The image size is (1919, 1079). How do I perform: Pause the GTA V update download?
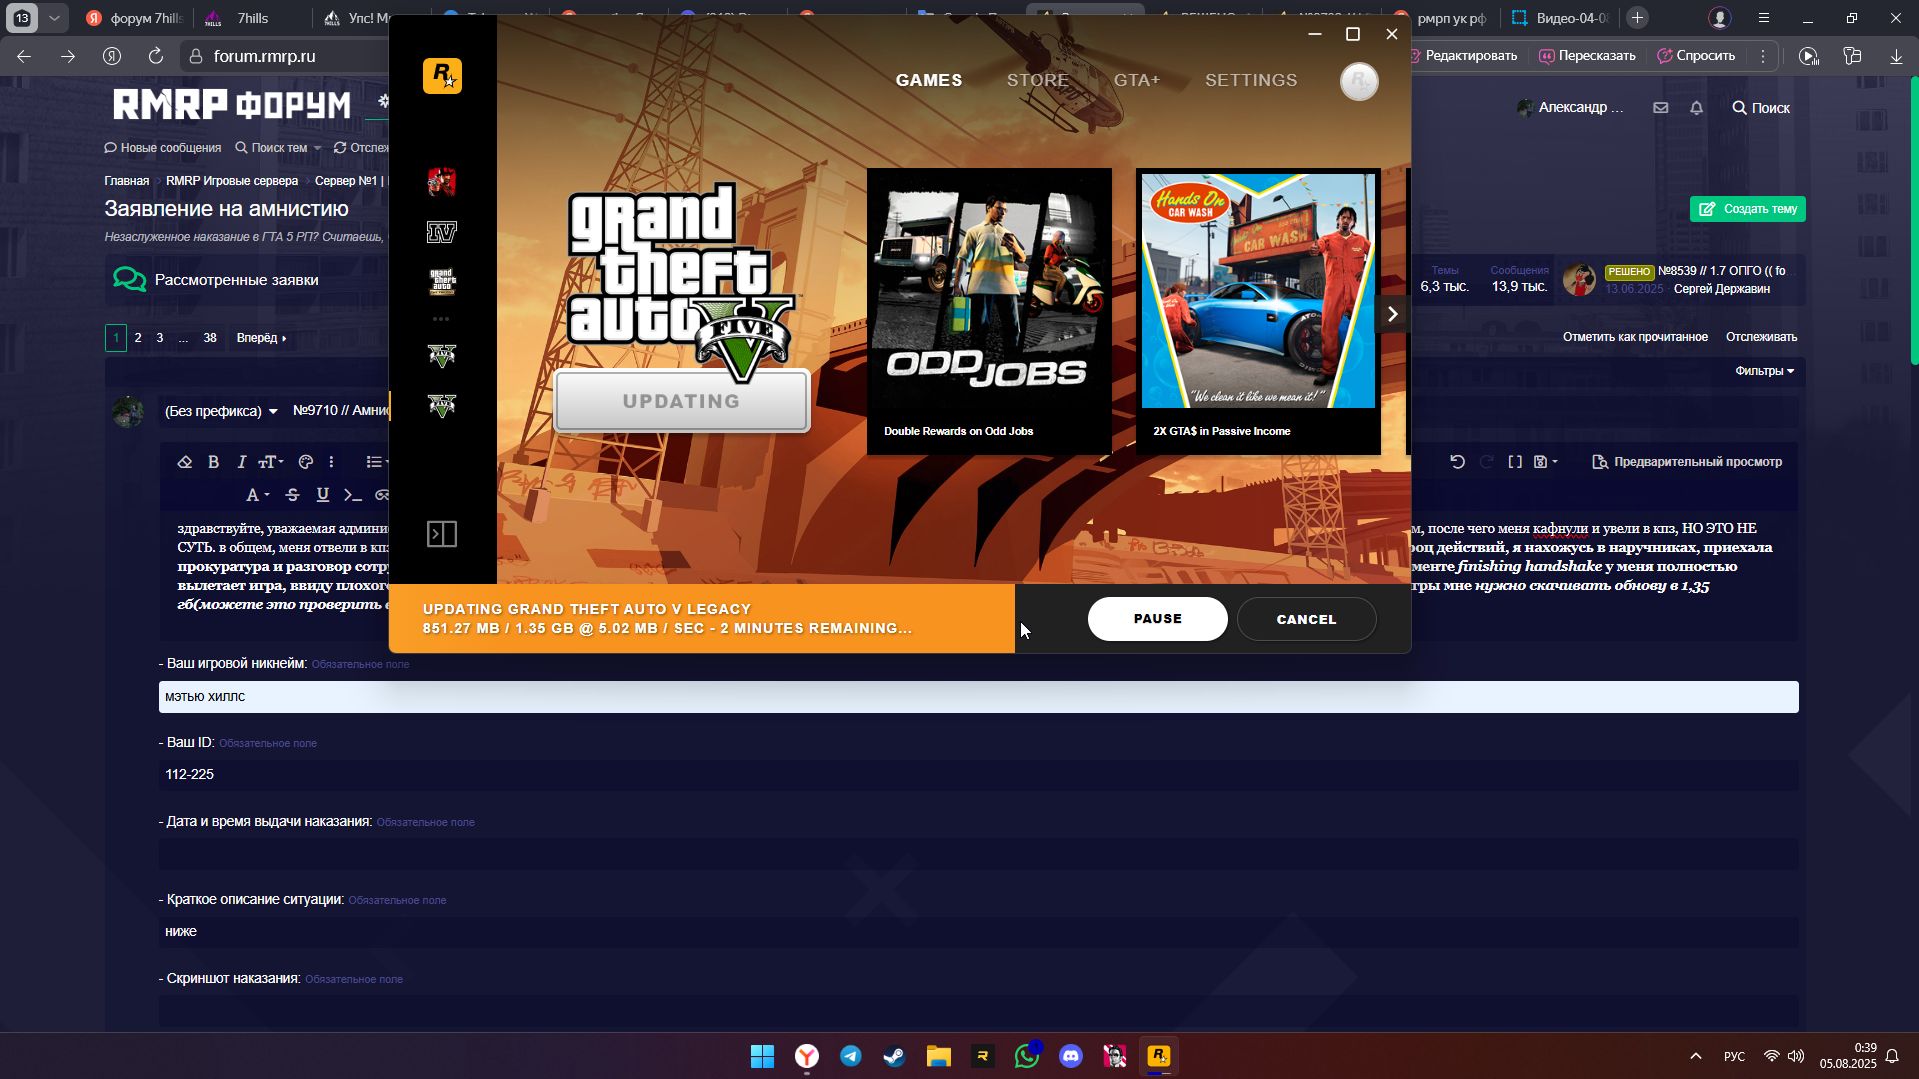(x=1157, y=619)
